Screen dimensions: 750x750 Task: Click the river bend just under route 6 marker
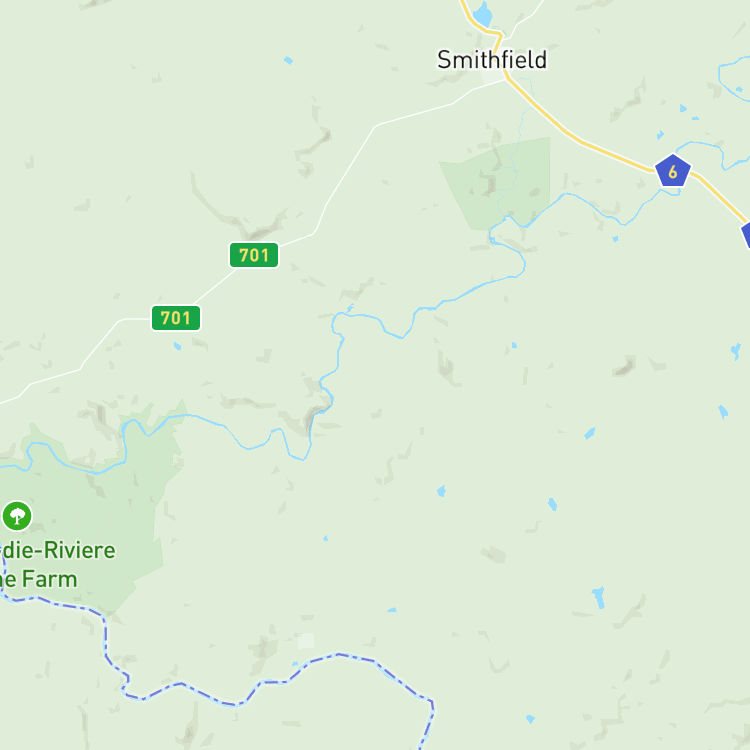(670, 192)
